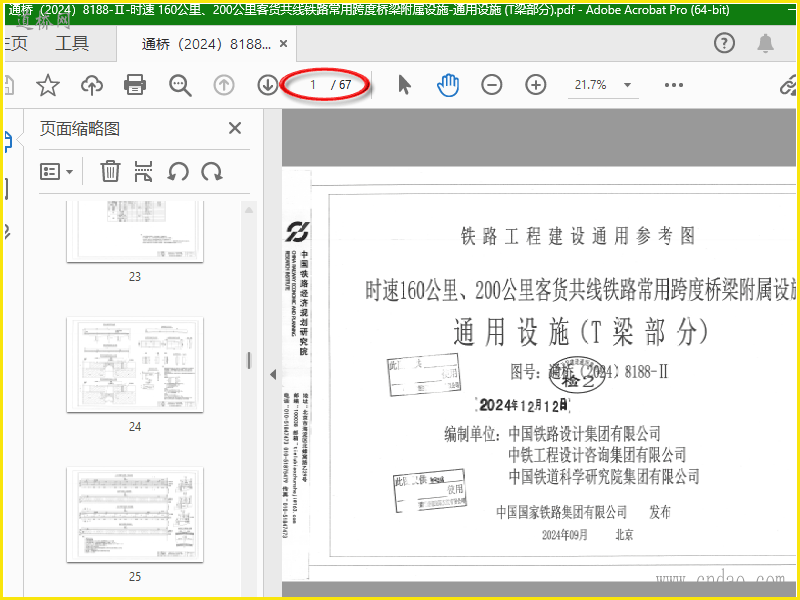Zoom out with minus button

[491, 85]
